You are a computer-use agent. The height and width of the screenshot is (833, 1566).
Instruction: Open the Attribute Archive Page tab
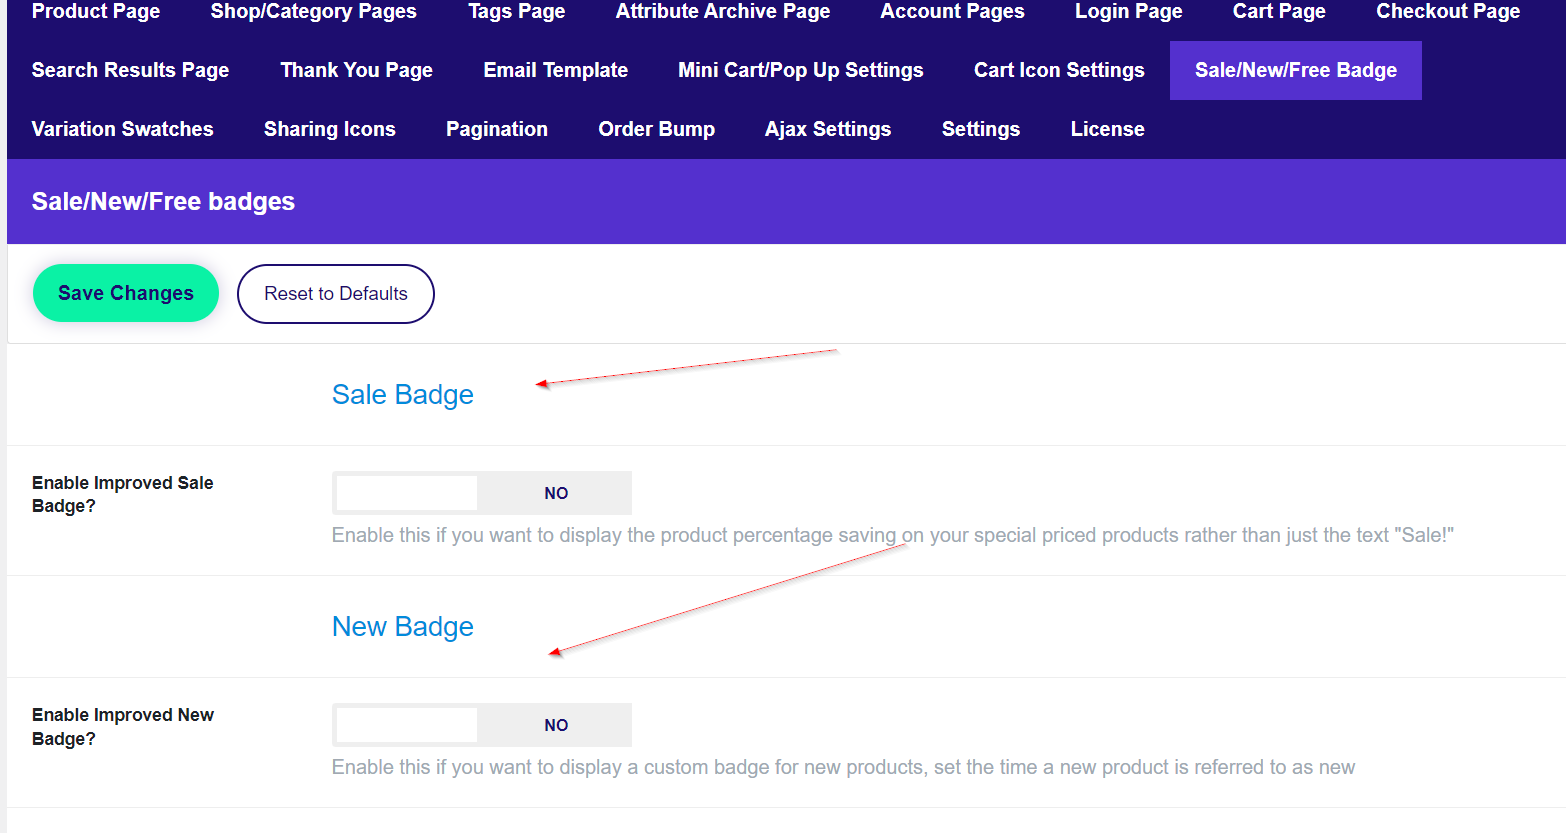pyautogui.click(x=722, y=12)
